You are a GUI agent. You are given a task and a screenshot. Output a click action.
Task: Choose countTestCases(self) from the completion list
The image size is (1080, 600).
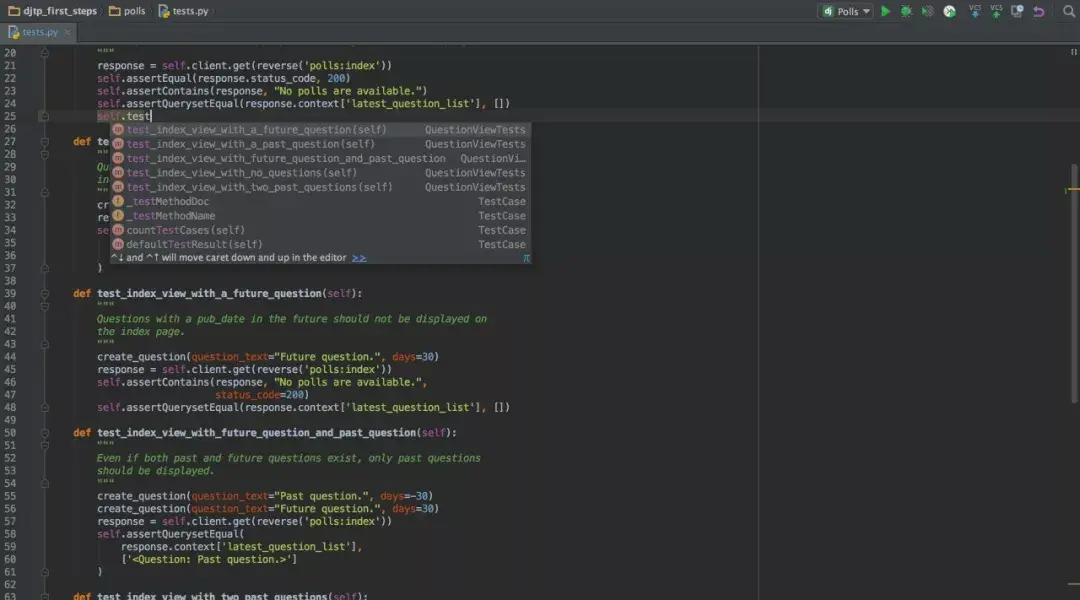tap(321, 230)
